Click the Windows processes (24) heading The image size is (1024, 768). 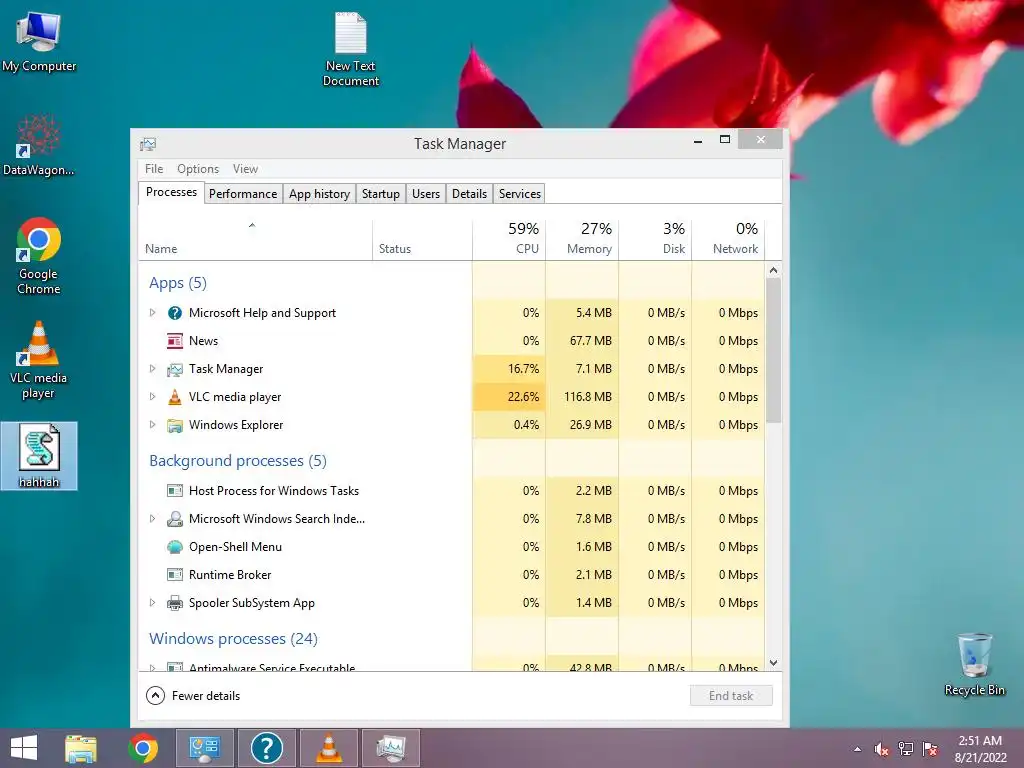[233, 638]
